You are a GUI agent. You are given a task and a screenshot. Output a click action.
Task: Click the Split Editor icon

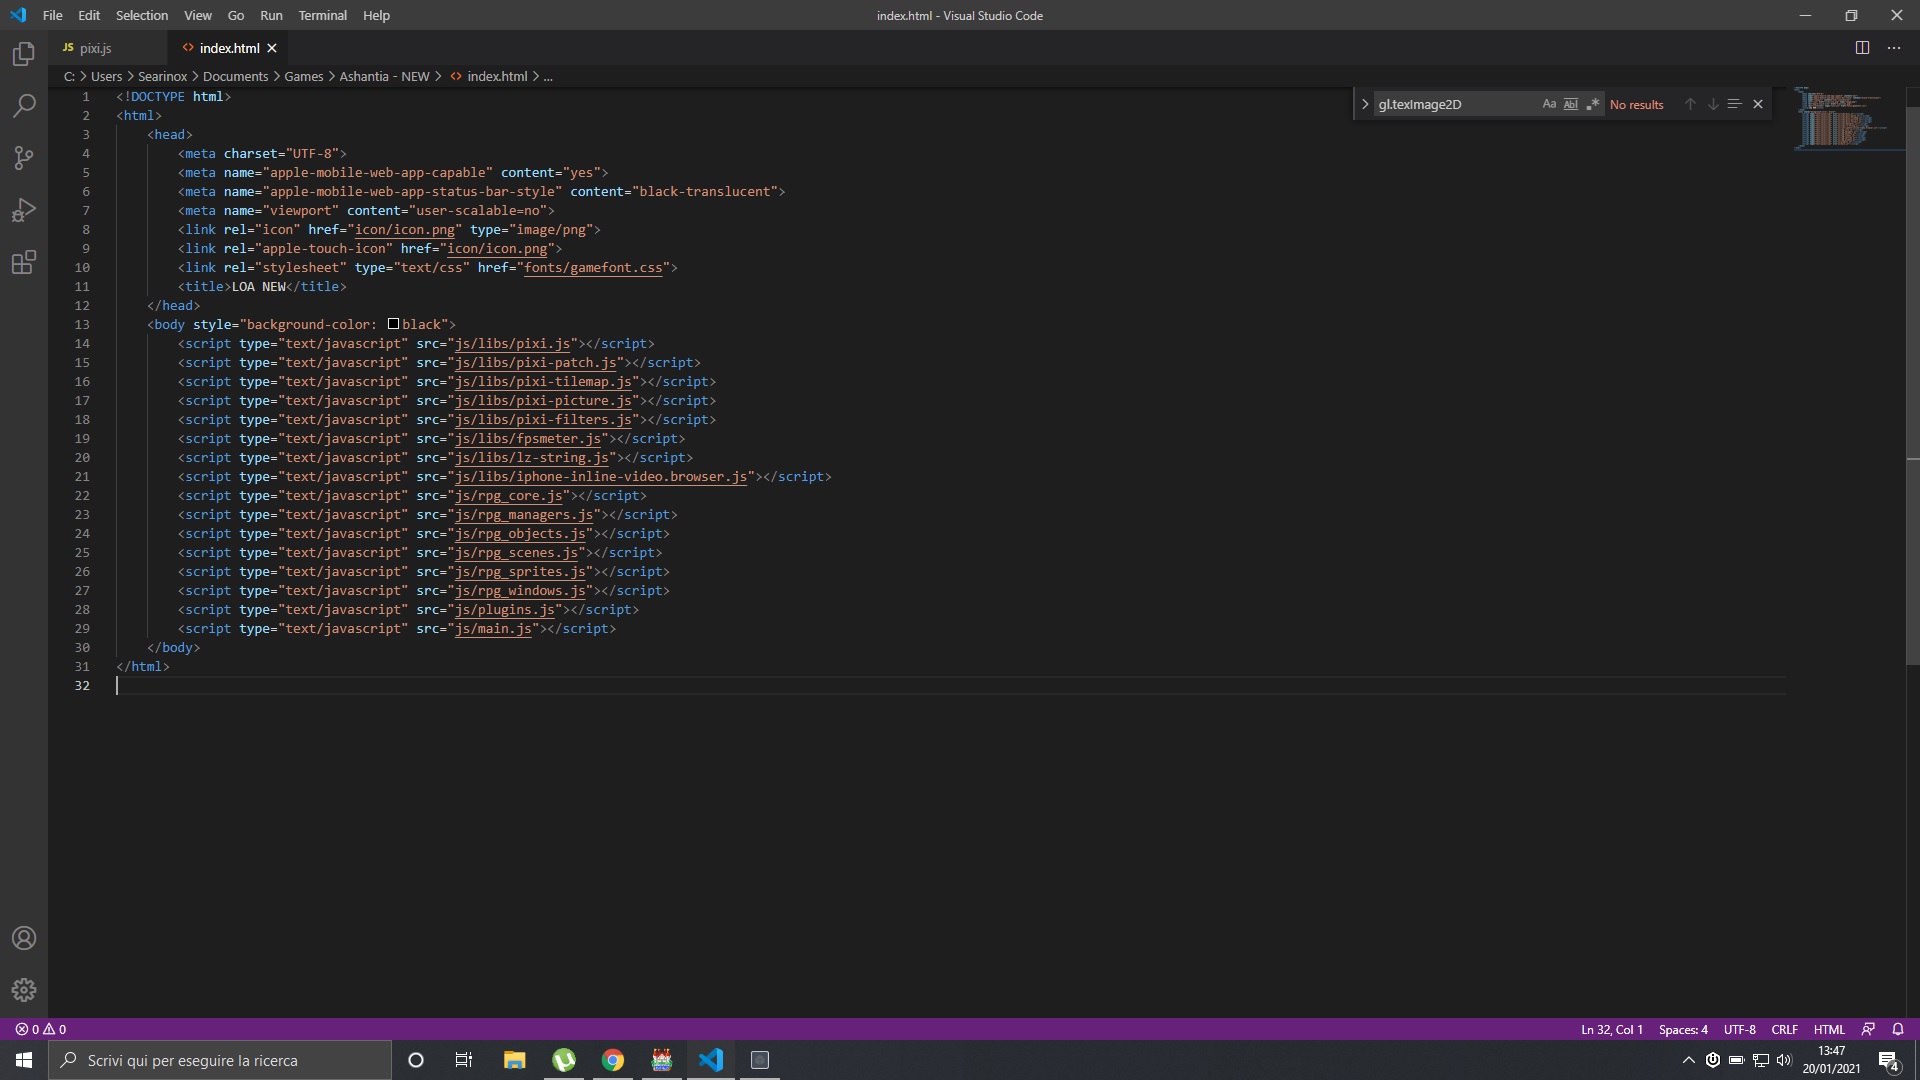coord(1863,47)
